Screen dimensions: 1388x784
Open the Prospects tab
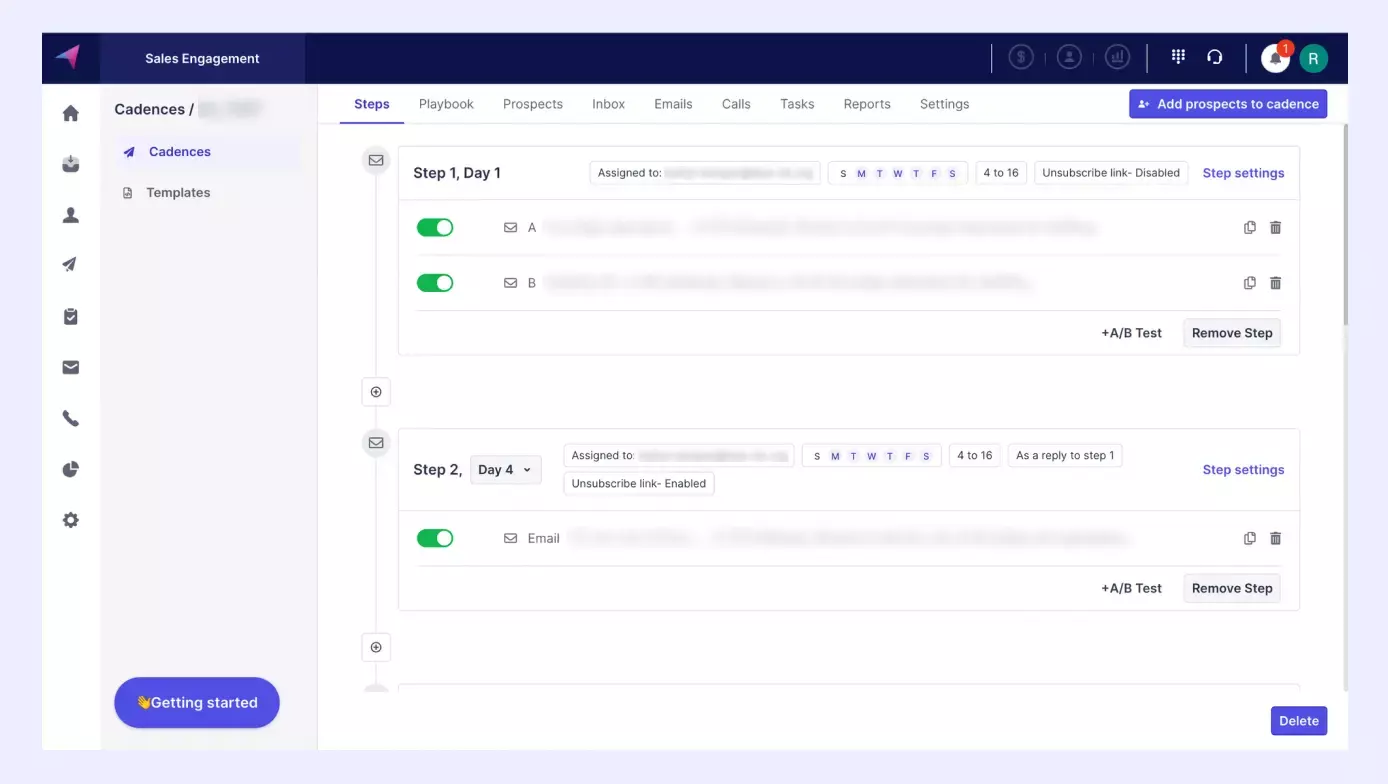click(532, 104)
